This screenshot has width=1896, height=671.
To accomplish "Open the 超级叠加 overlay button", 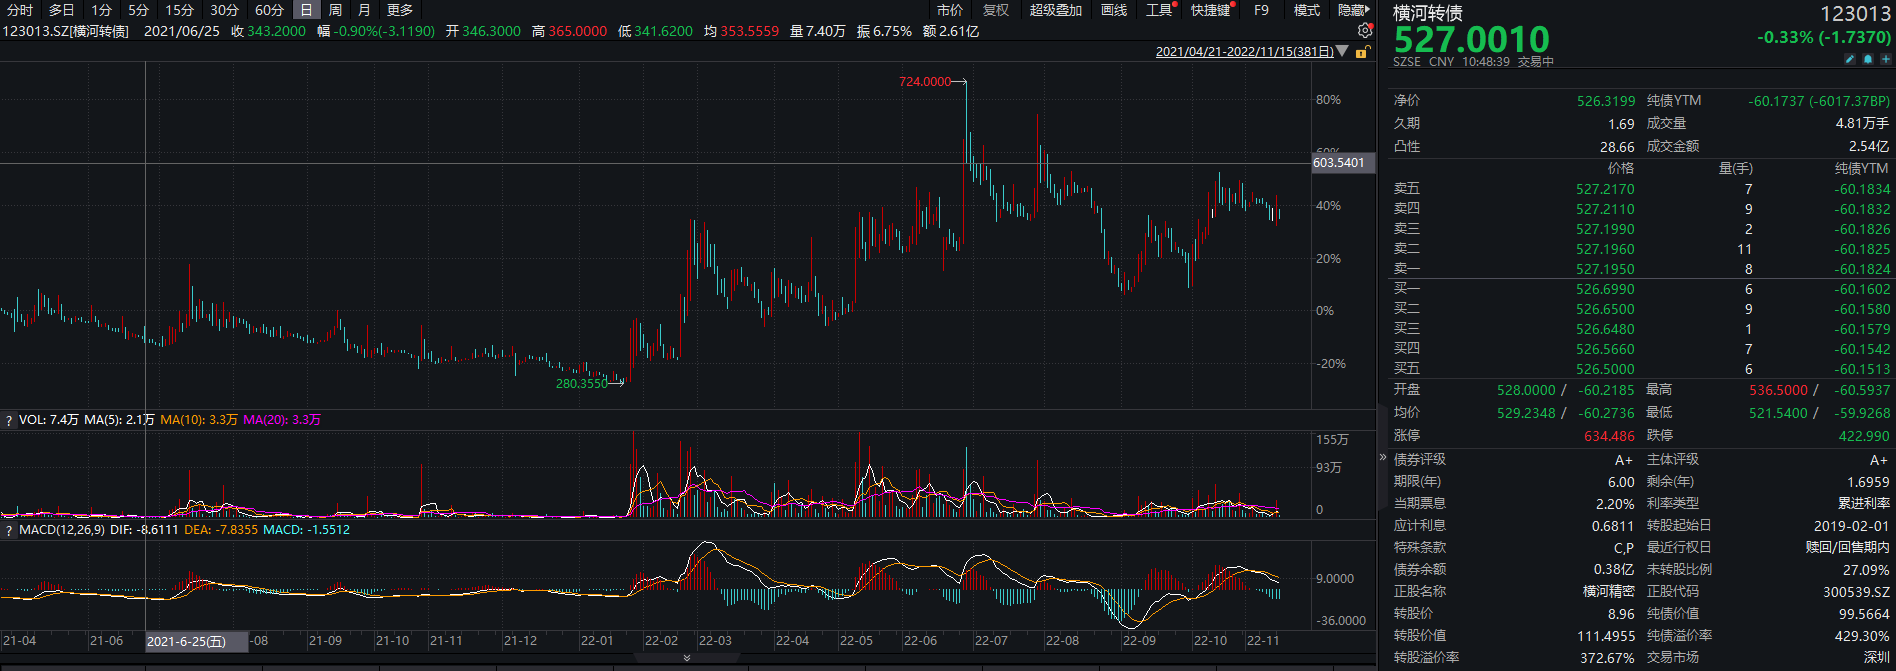I will click(x=1056, y=10).
